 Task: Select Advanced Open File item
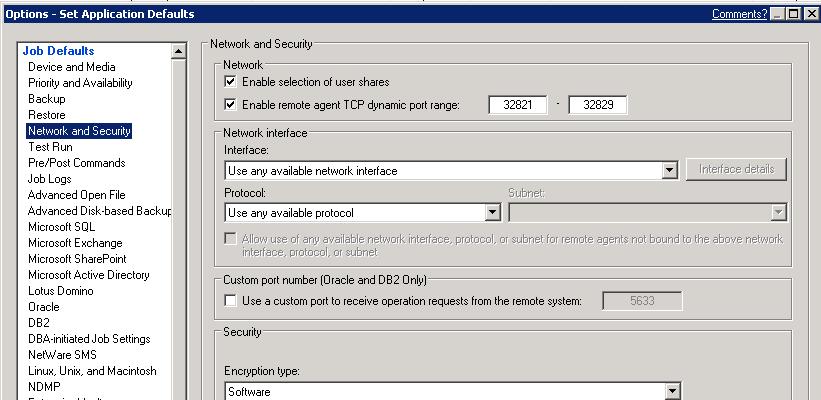[x=76, y=195]
